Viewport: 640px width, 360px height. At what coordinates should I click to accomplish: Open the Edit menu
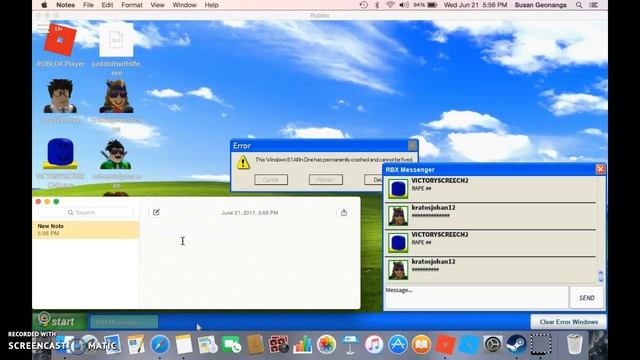(x=107, y=5)
